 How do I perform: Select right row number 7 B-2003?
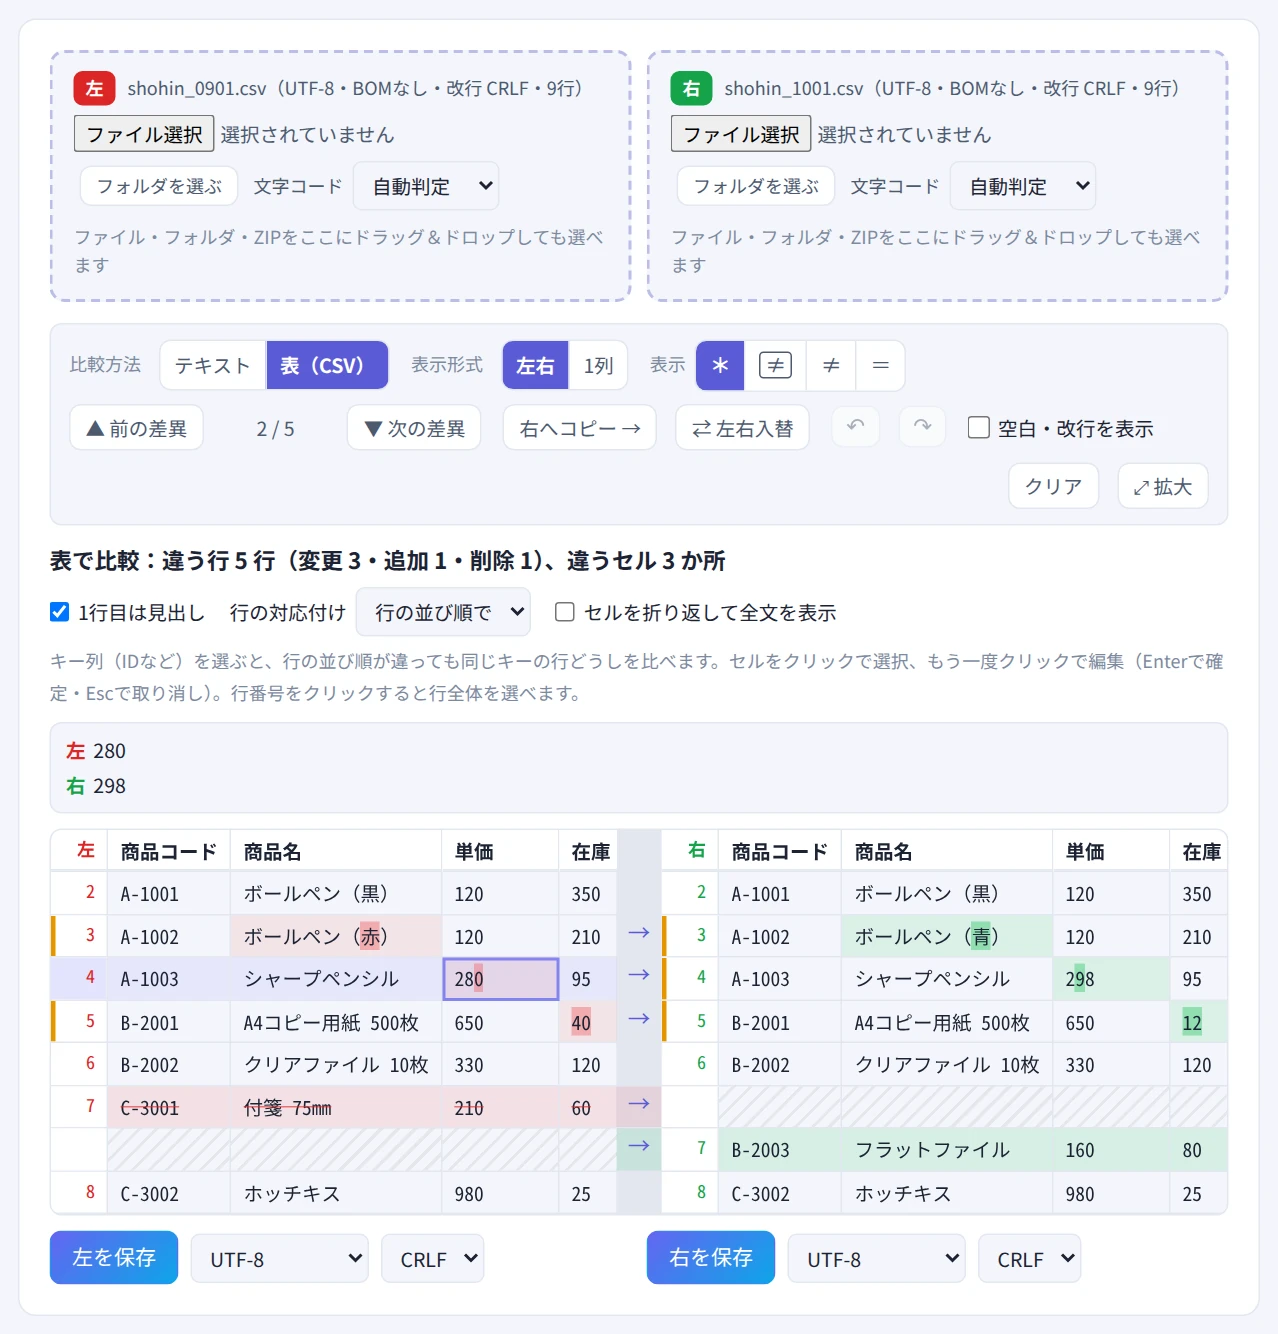click(x=691, y=1148)
